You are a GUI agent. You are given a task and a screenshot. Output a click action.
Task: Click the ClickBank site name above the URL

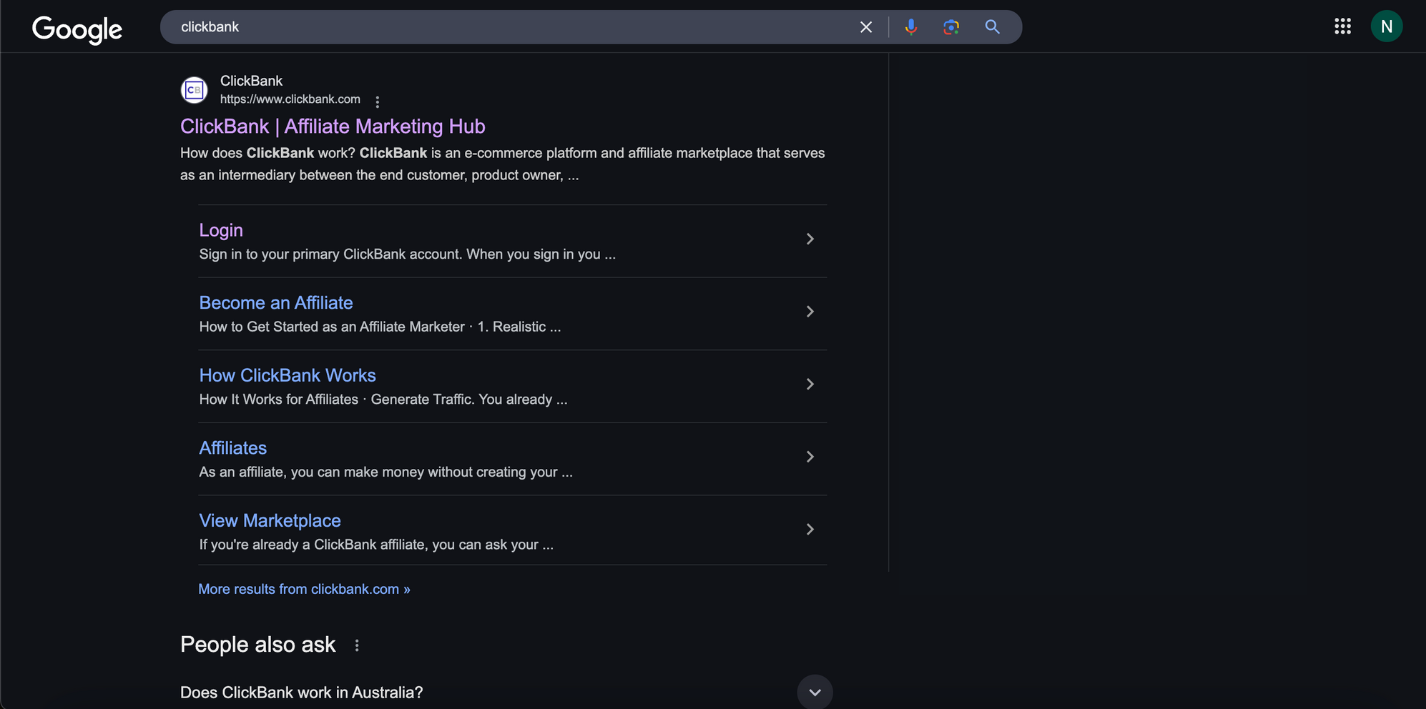coord(251,81)
